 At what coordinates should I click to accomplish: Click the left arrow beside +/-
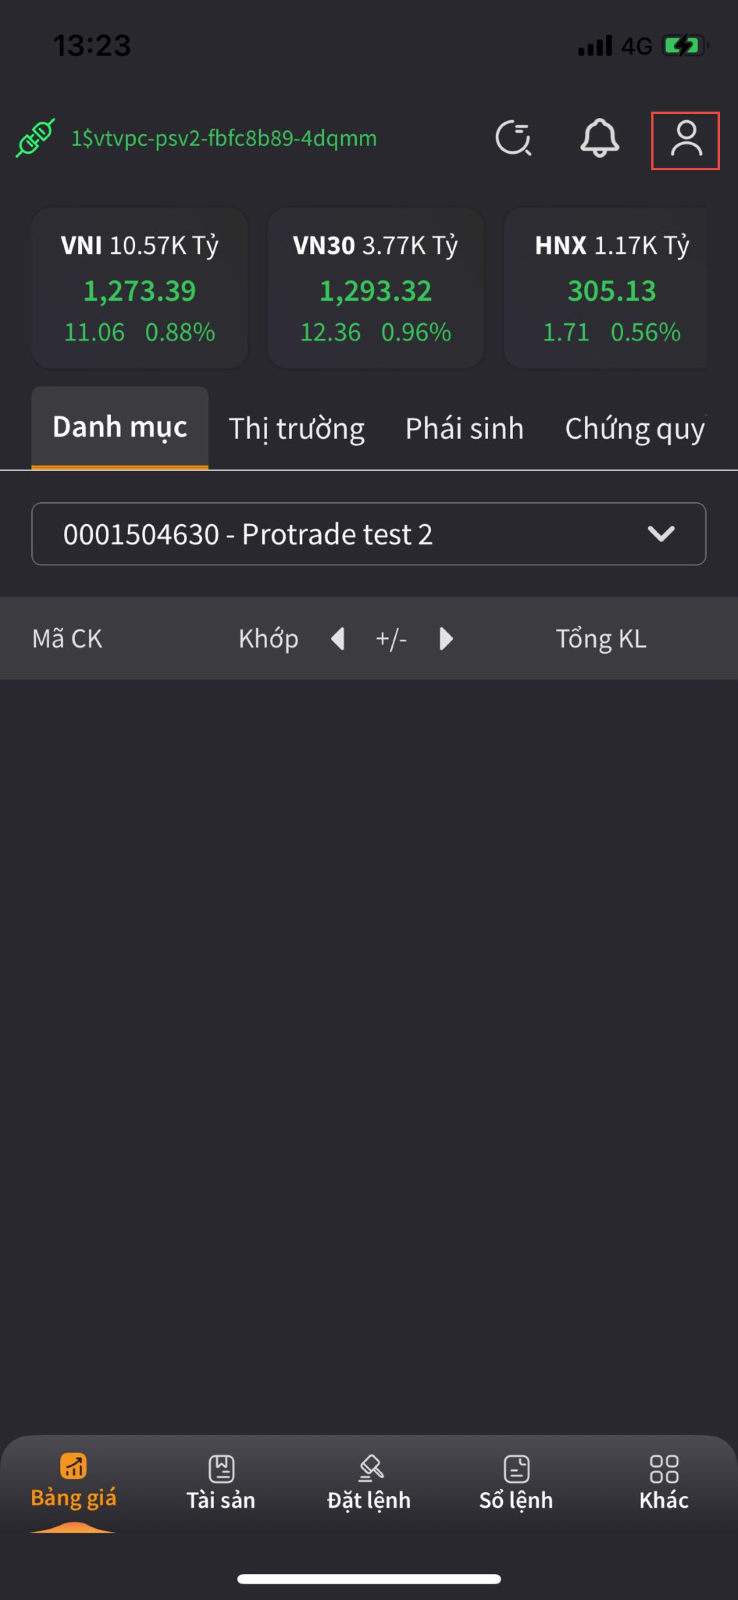pyautogui.click(x=338, y=639)
